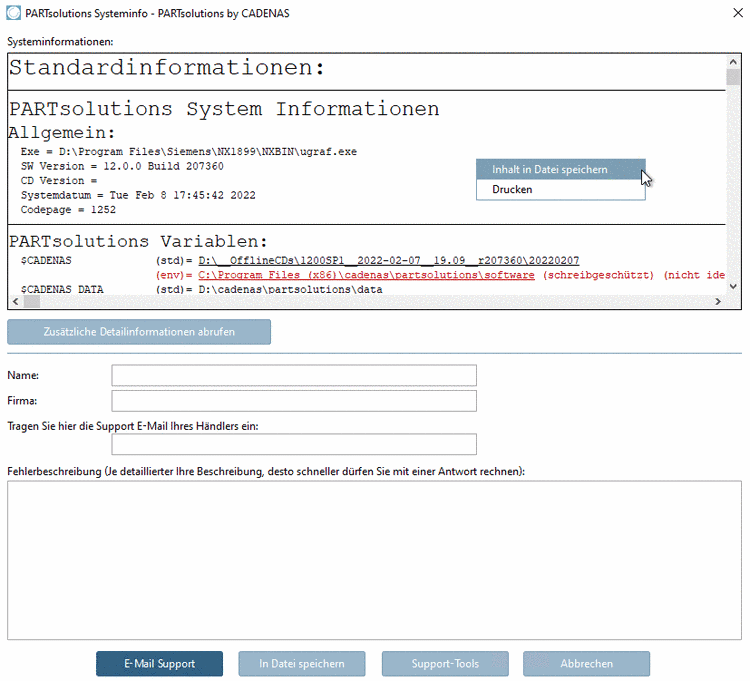
Task: Open the D:\__OfflineCDs path link
Action: click(388, 261)
